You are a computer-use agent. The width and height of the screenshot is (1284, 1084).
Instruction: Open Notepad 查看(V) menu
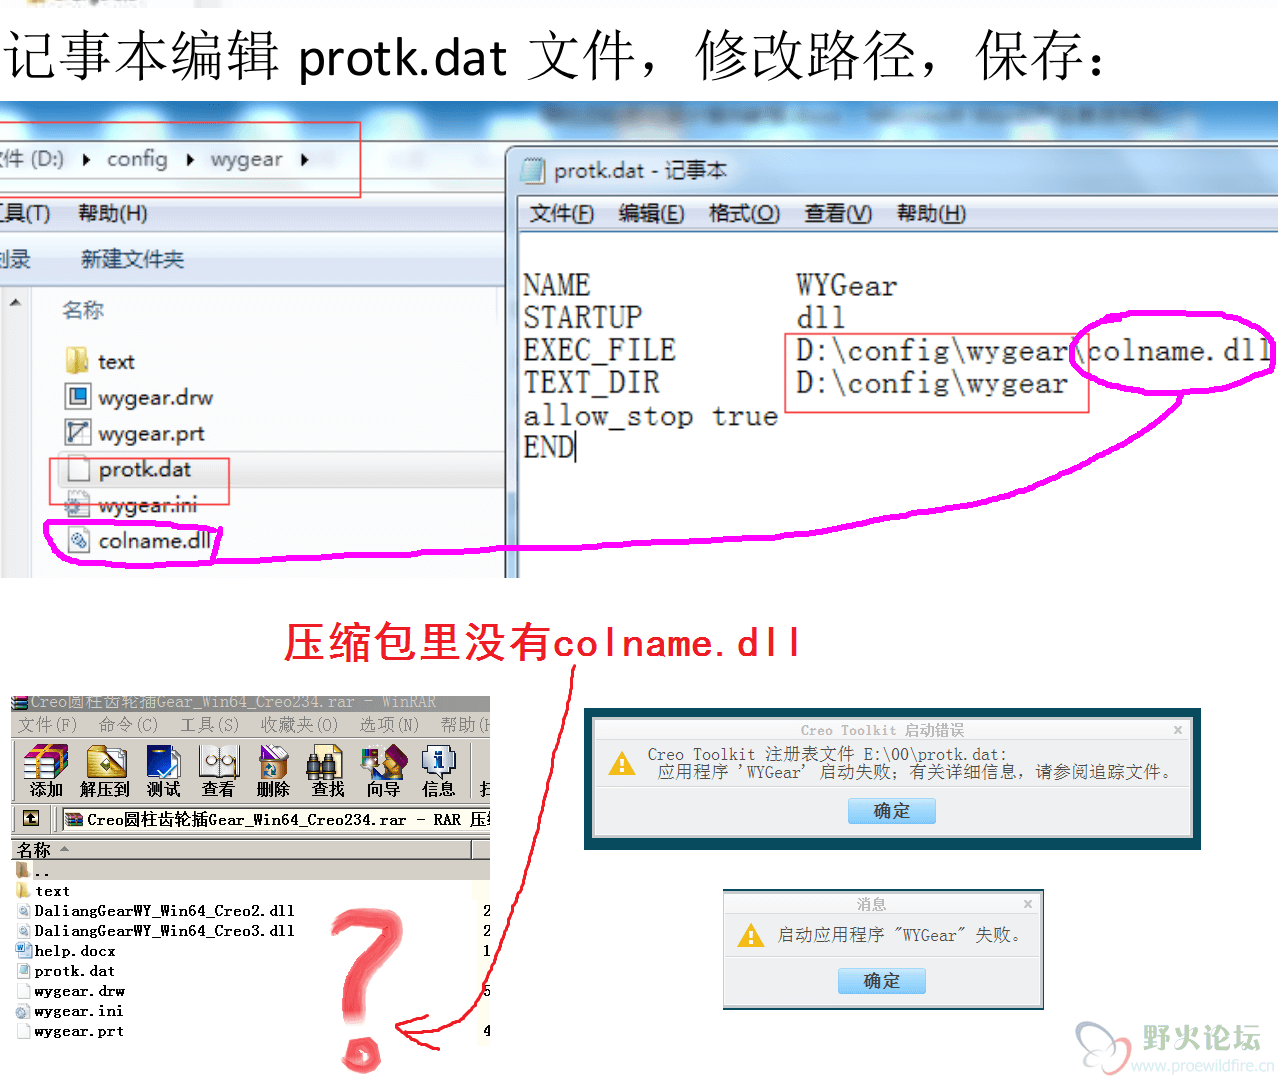[x=838, y=214]
